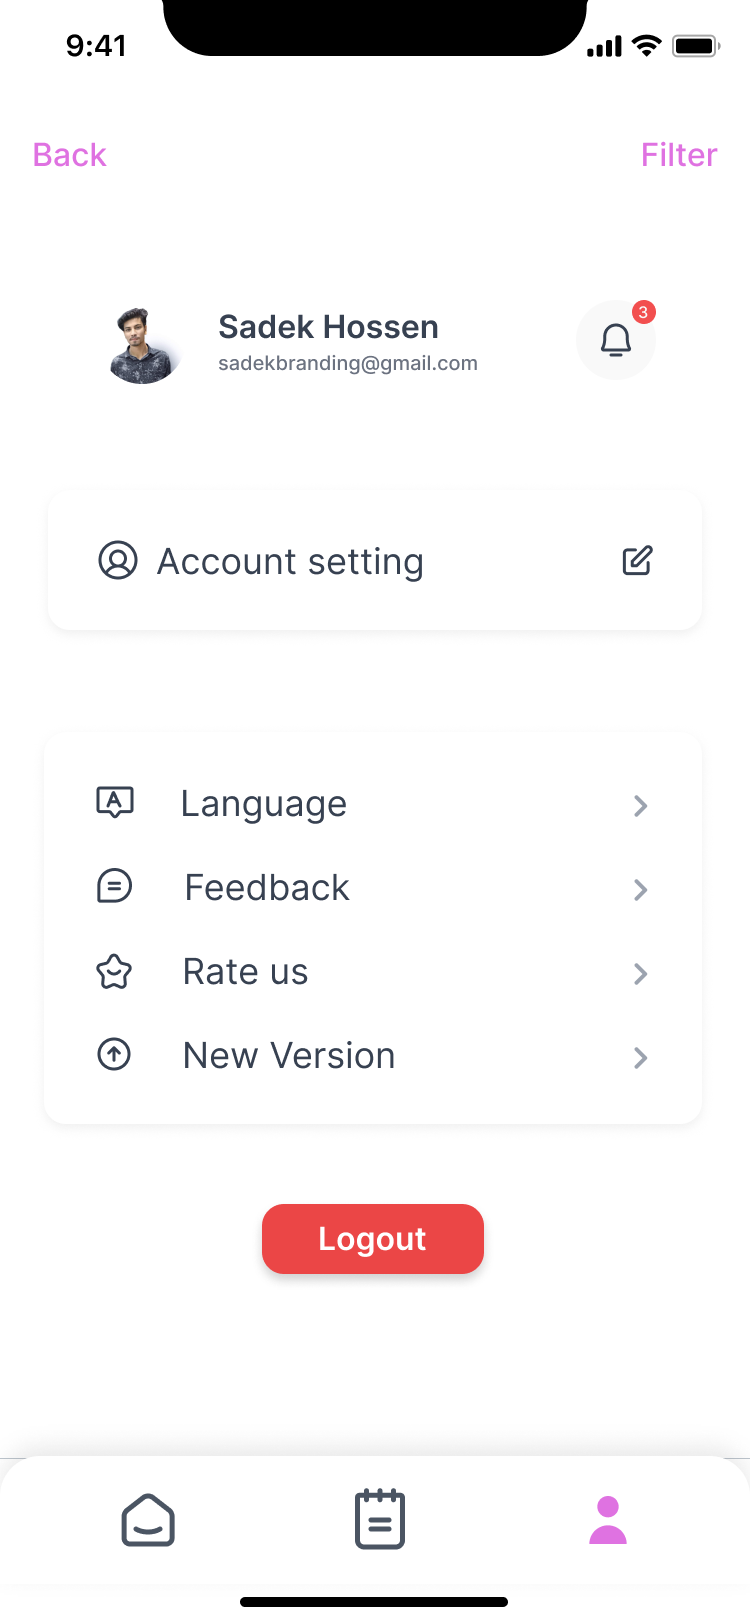This screenshot has width=750, height=1624.
Task: Click Sadek Hossen's profile photo
Action: [x=143, y=346]
